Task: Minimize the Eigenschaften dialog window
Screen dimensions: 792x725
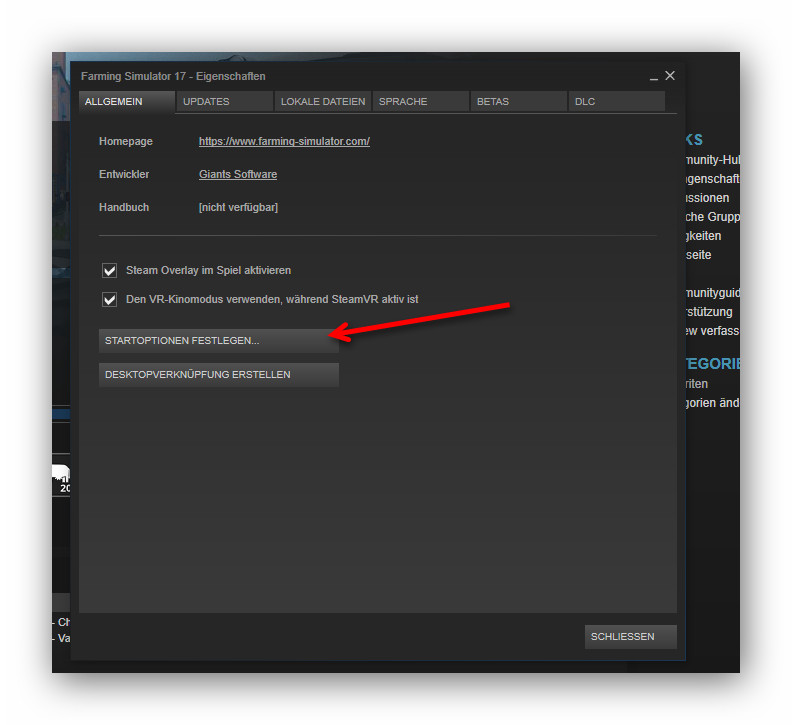Action: click(653, 77)
